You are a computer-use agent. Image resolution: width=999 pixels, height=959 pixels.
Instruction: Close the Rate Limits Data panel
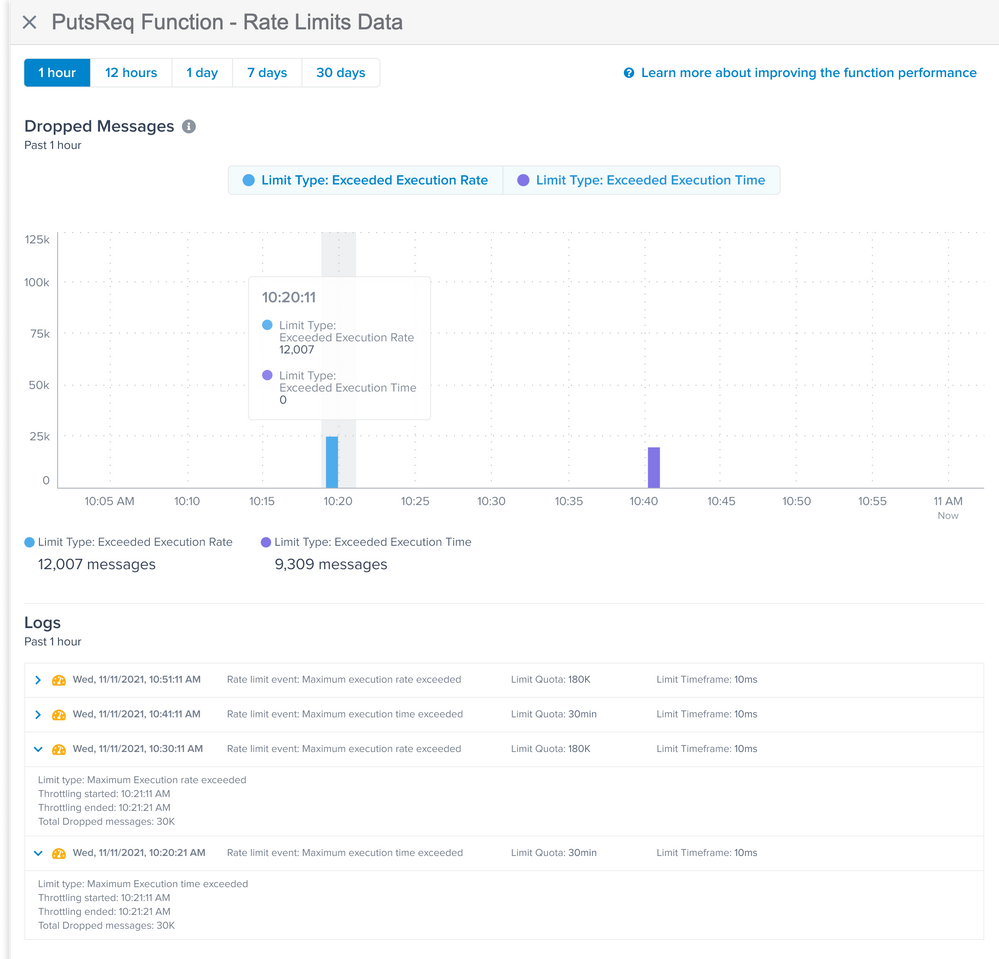tap(29, 22)
